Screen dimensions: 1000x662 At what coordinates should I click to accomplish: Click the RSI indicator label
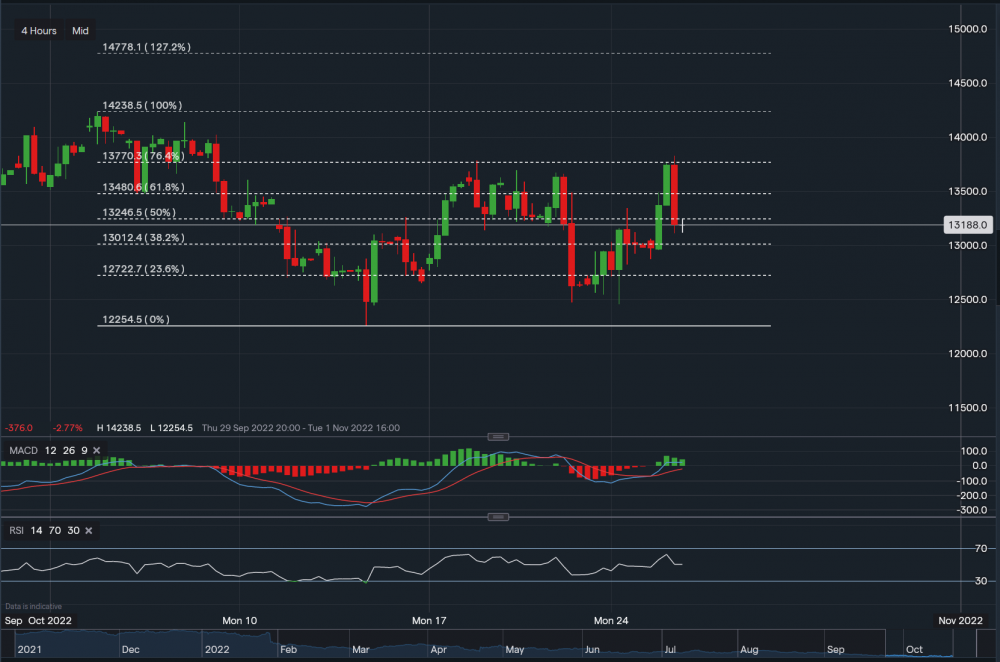[15, 531]
